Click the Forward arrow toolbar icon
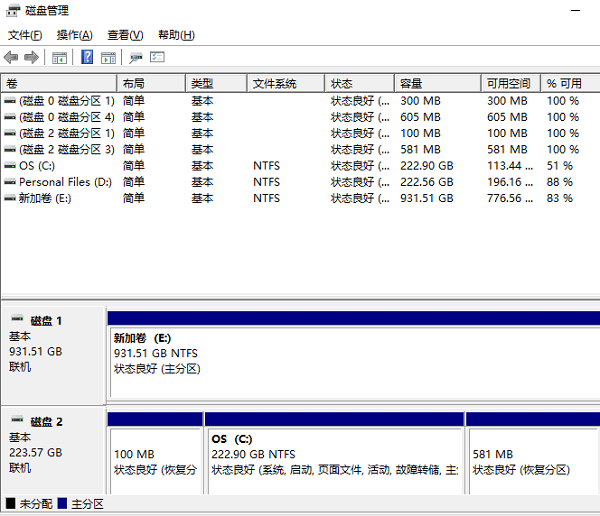This screenshot has width=600, height=516. click(x=31, y=57)
